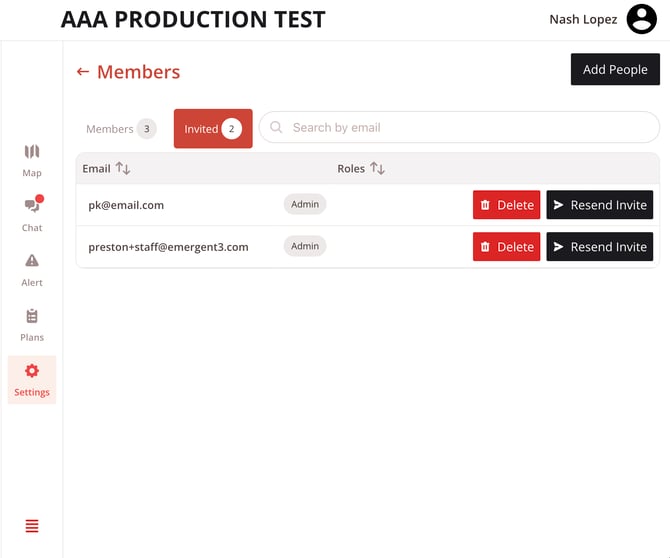The image size is (670, 558).
Task: Click the user profile avatar icon
Action: 641,19
